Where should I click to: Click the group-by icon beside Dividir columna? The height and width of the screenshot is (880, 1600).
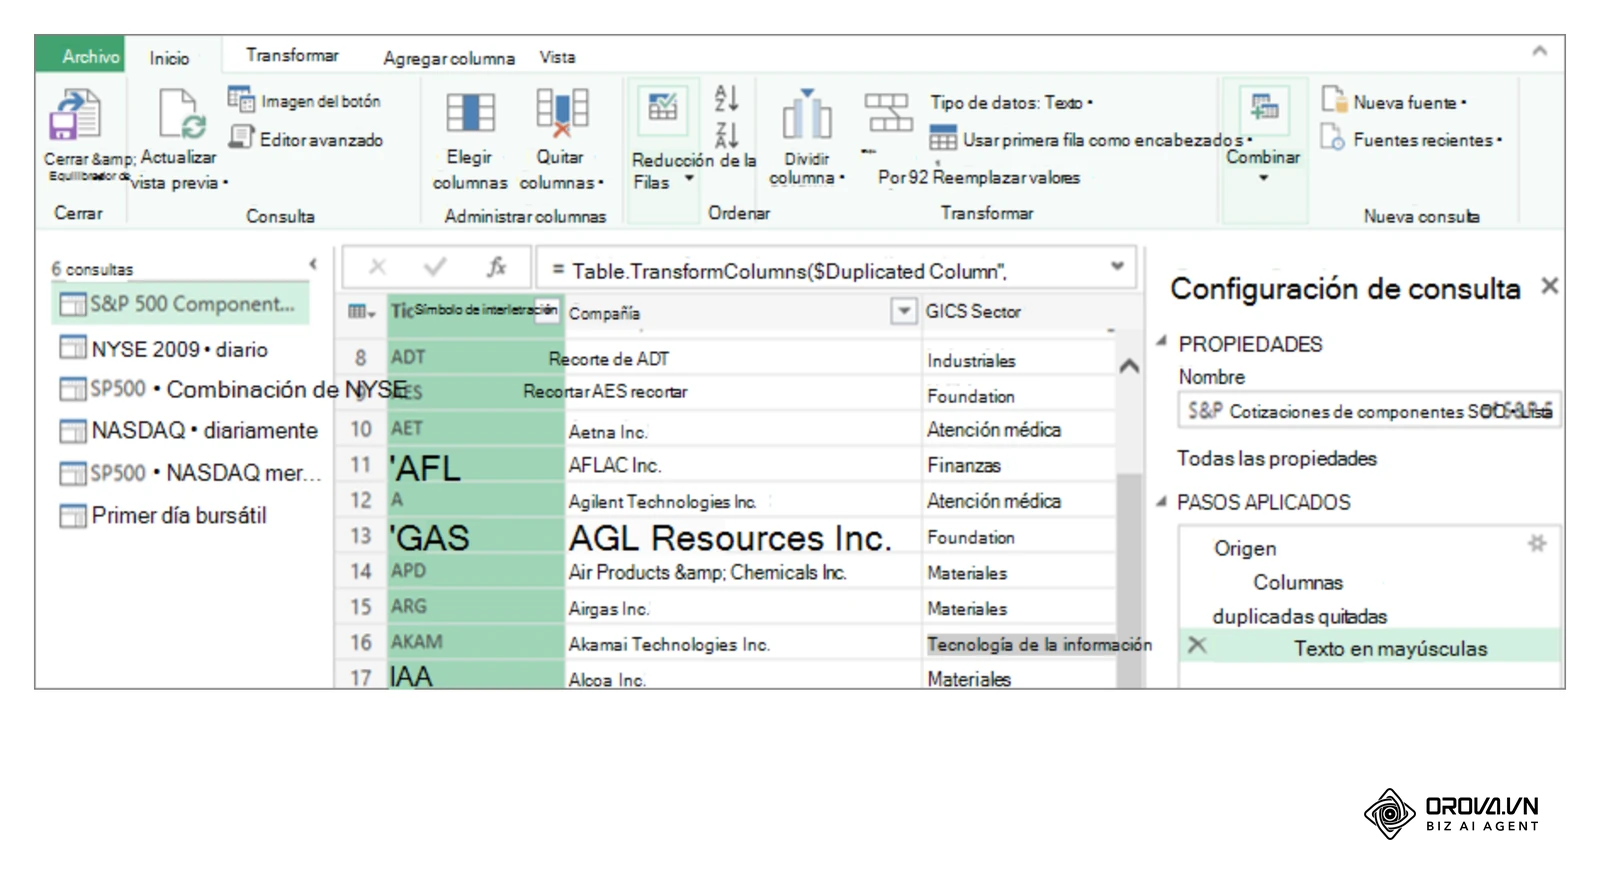tap(888, 112)
